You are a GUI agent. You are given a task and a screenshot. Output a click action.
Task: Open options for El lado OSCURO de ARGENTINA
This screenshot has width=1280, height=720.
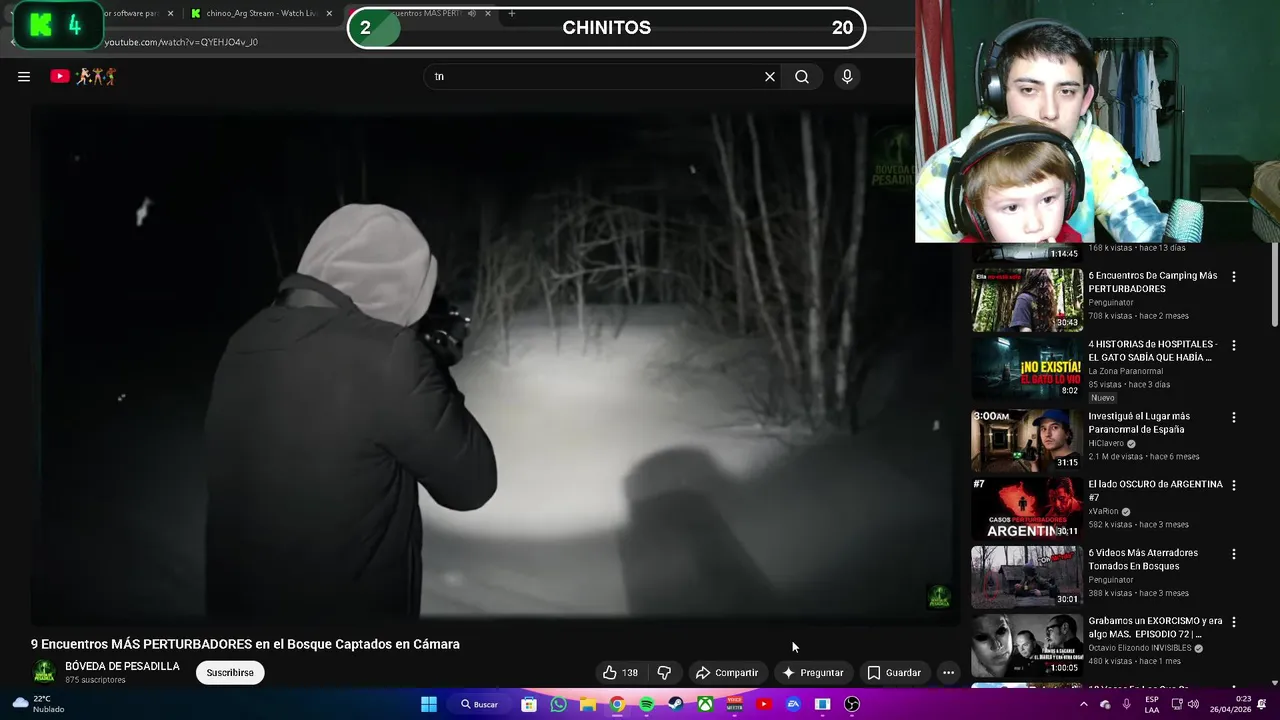tap(1233, 485)
